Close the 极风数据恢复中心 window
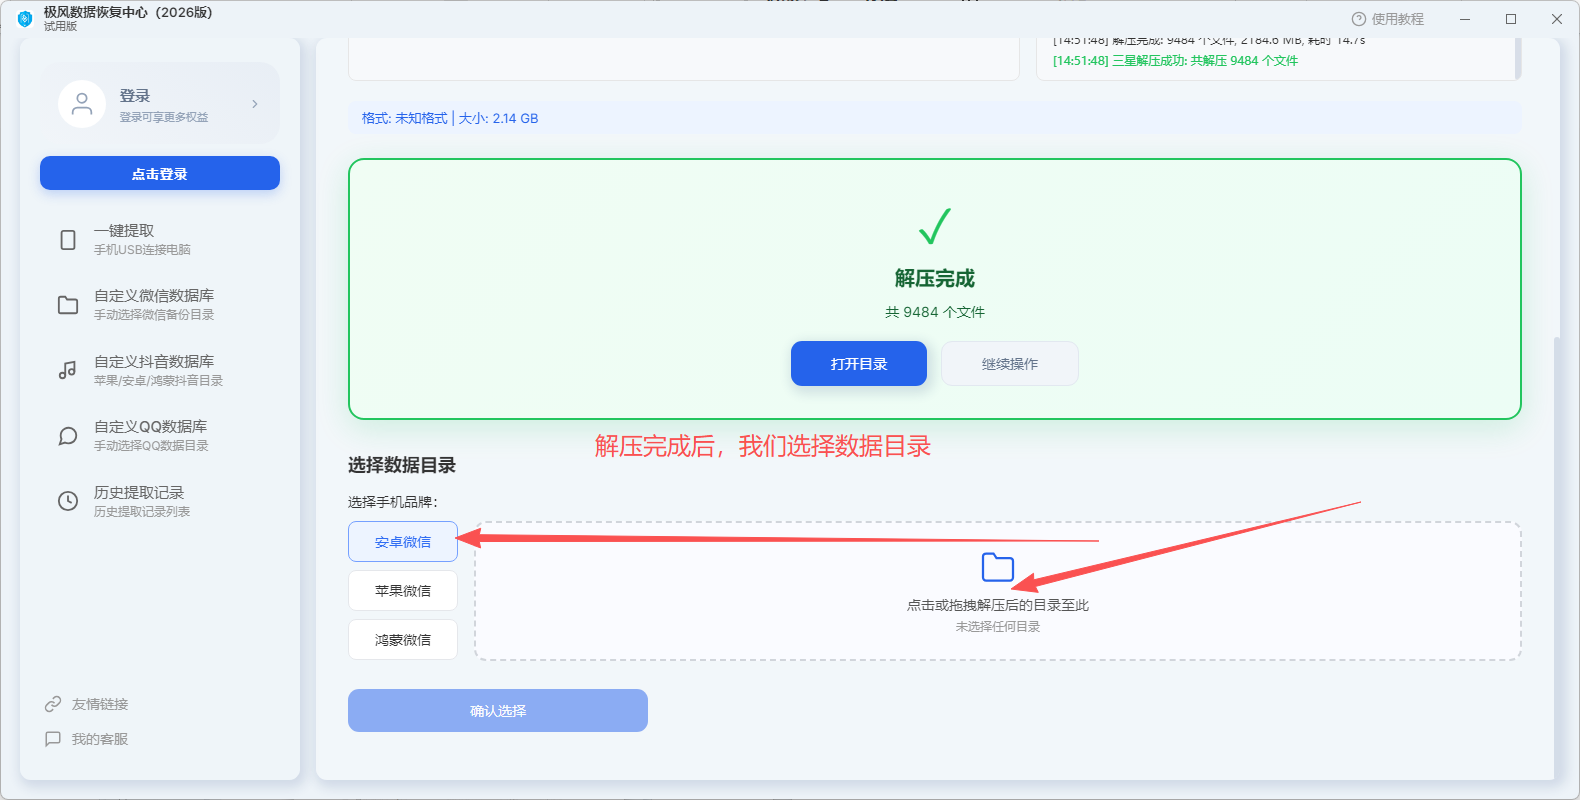1580x800 pixels. (x=1557, y=19)
